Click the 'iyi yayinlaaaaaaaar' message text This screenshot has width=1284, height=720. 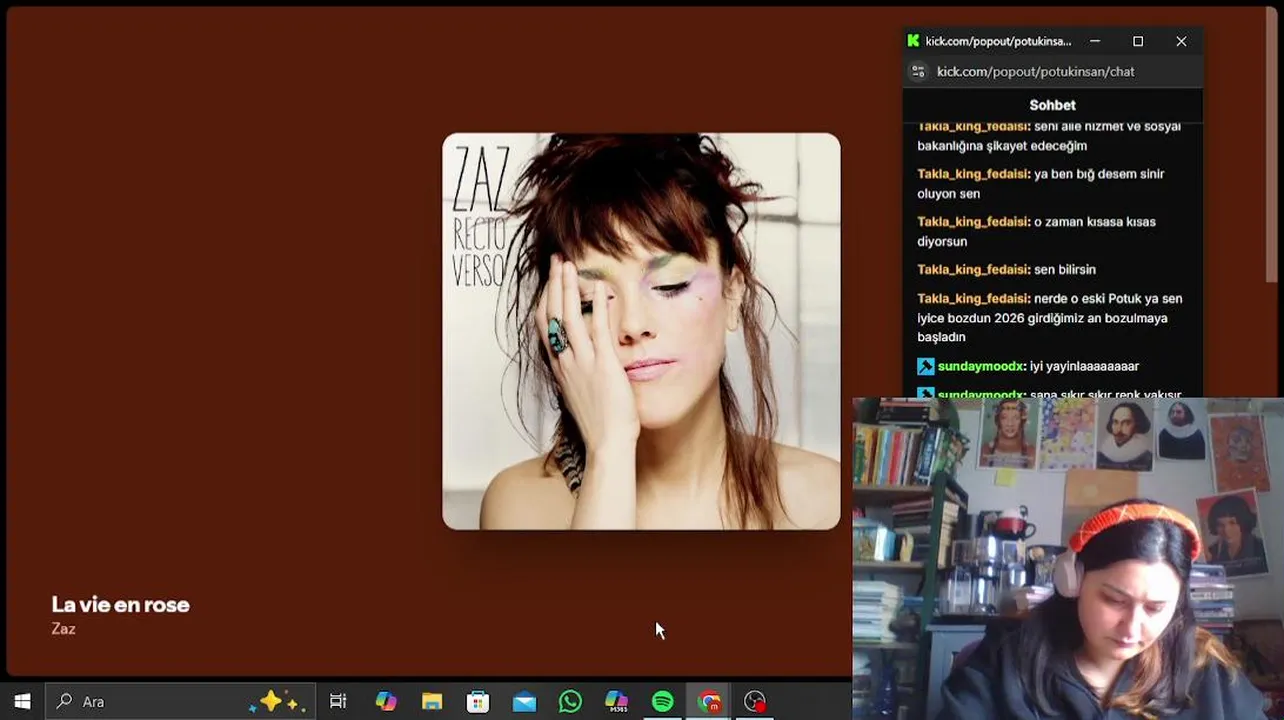[x=1084, y=366]
